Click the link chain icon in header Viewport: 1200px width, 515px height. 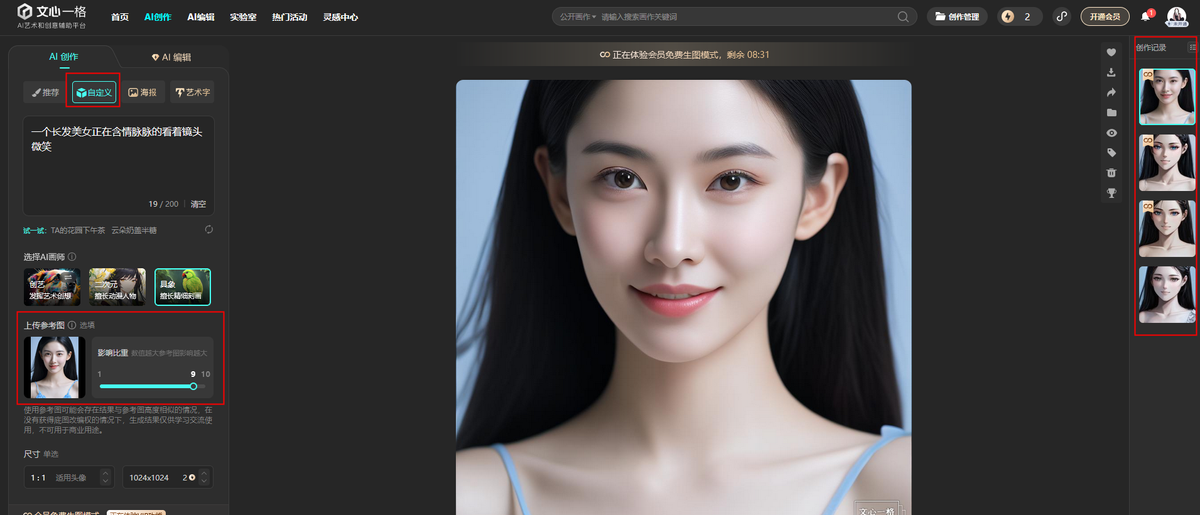tap(1061, 16)
